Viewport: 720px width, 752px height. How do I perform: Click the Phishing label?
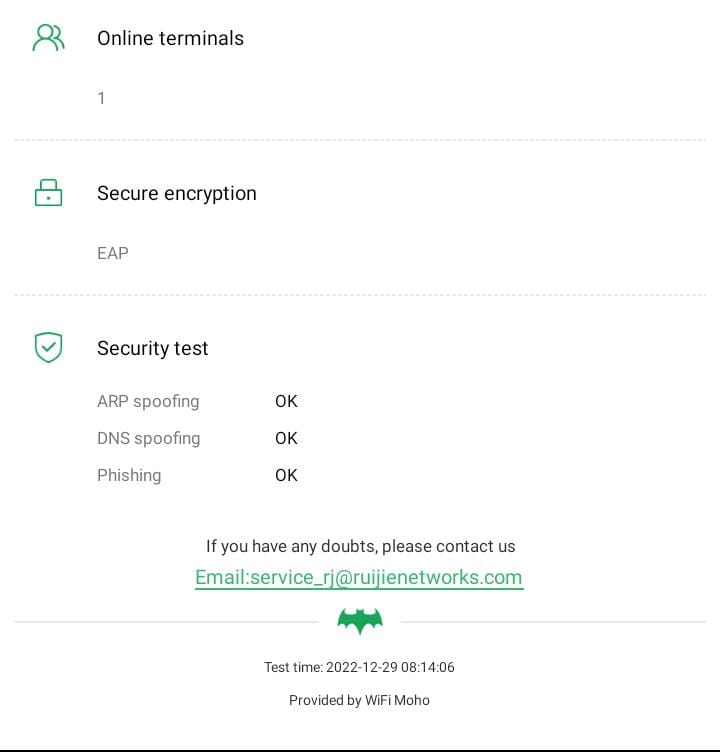(129, 475)
